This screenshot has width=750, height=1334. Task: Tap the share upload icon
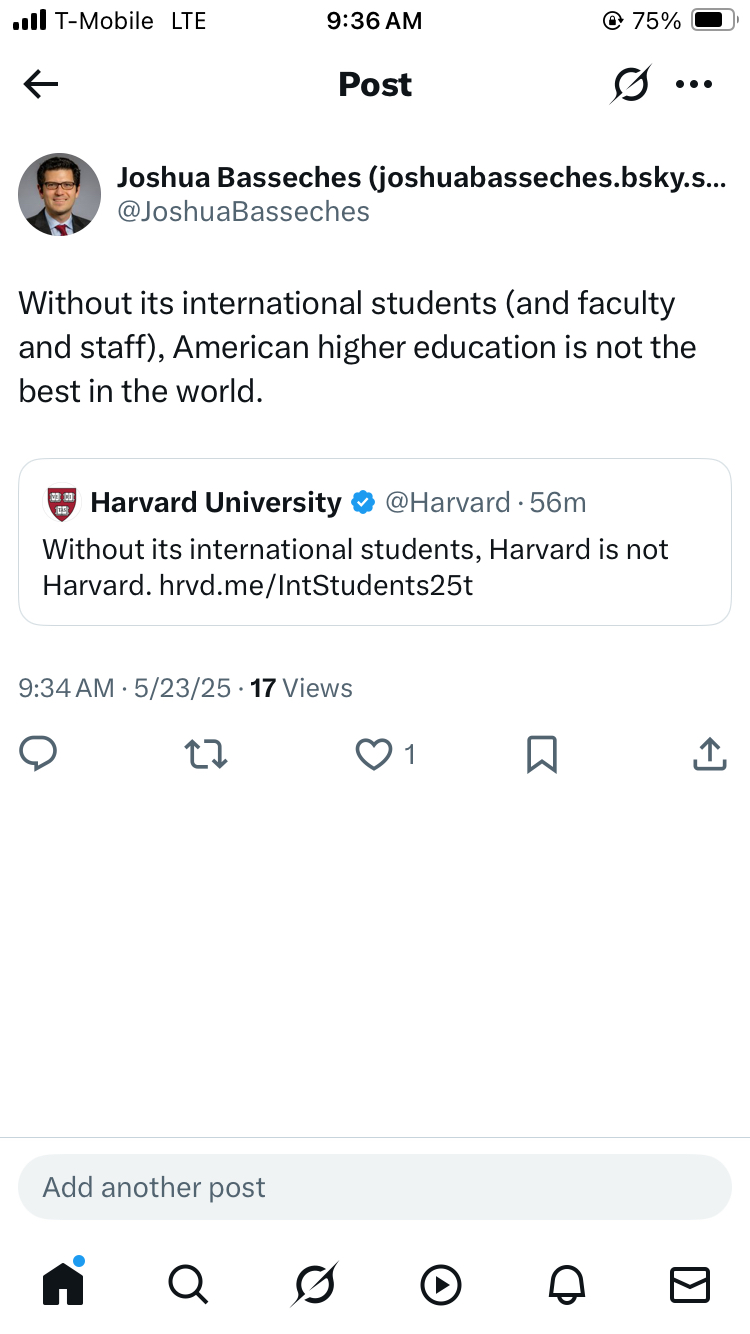point(709,754)
